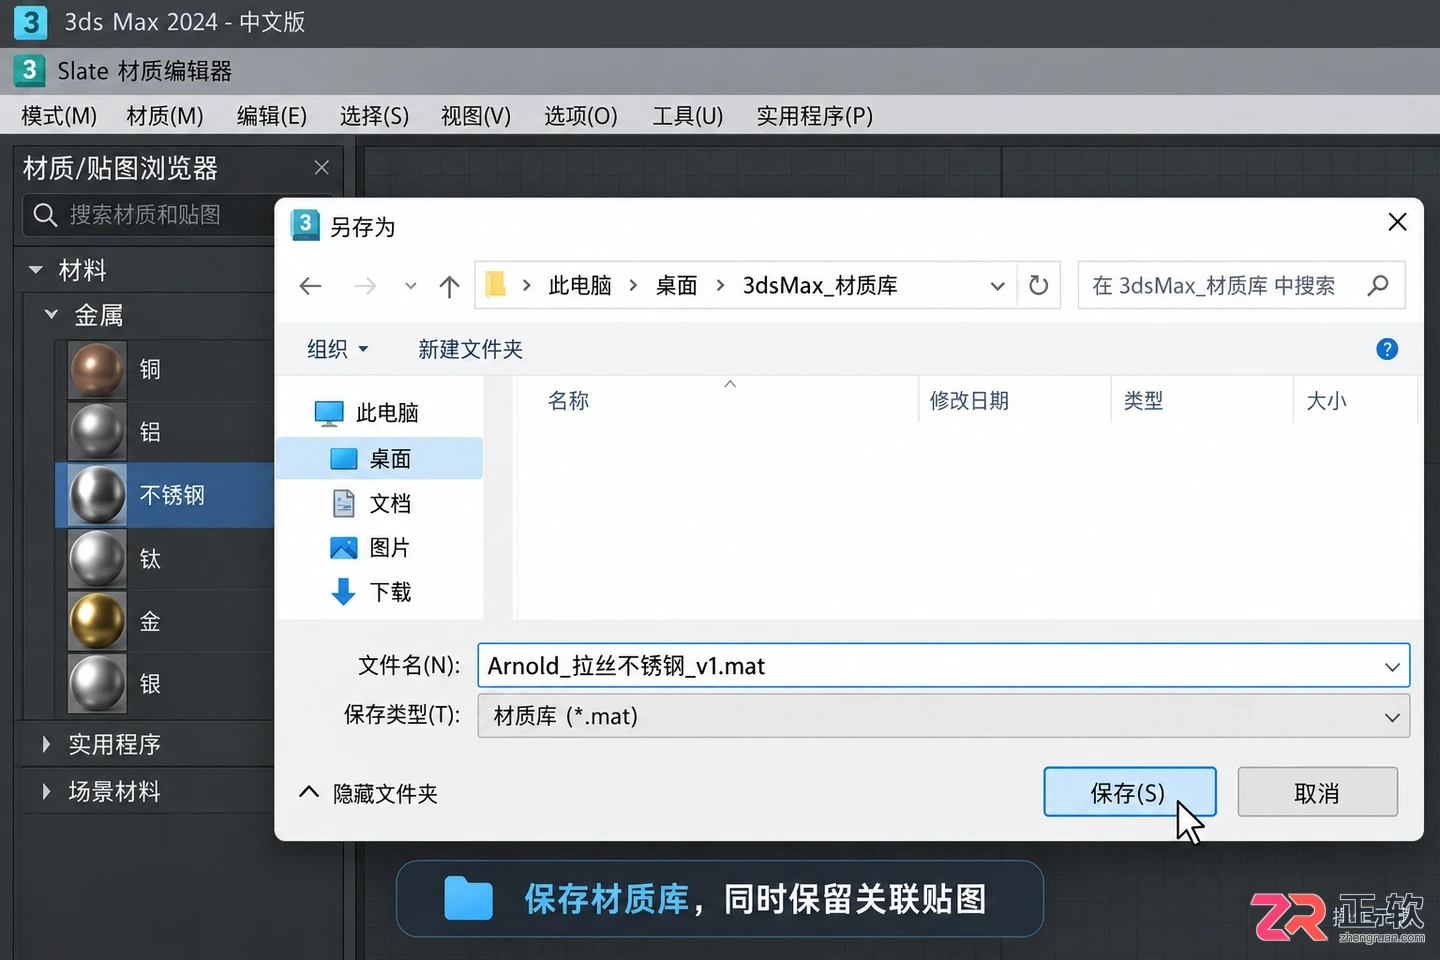Open the 编辑(E) menu
This screenshot has height=960, width=1440.
272,116
